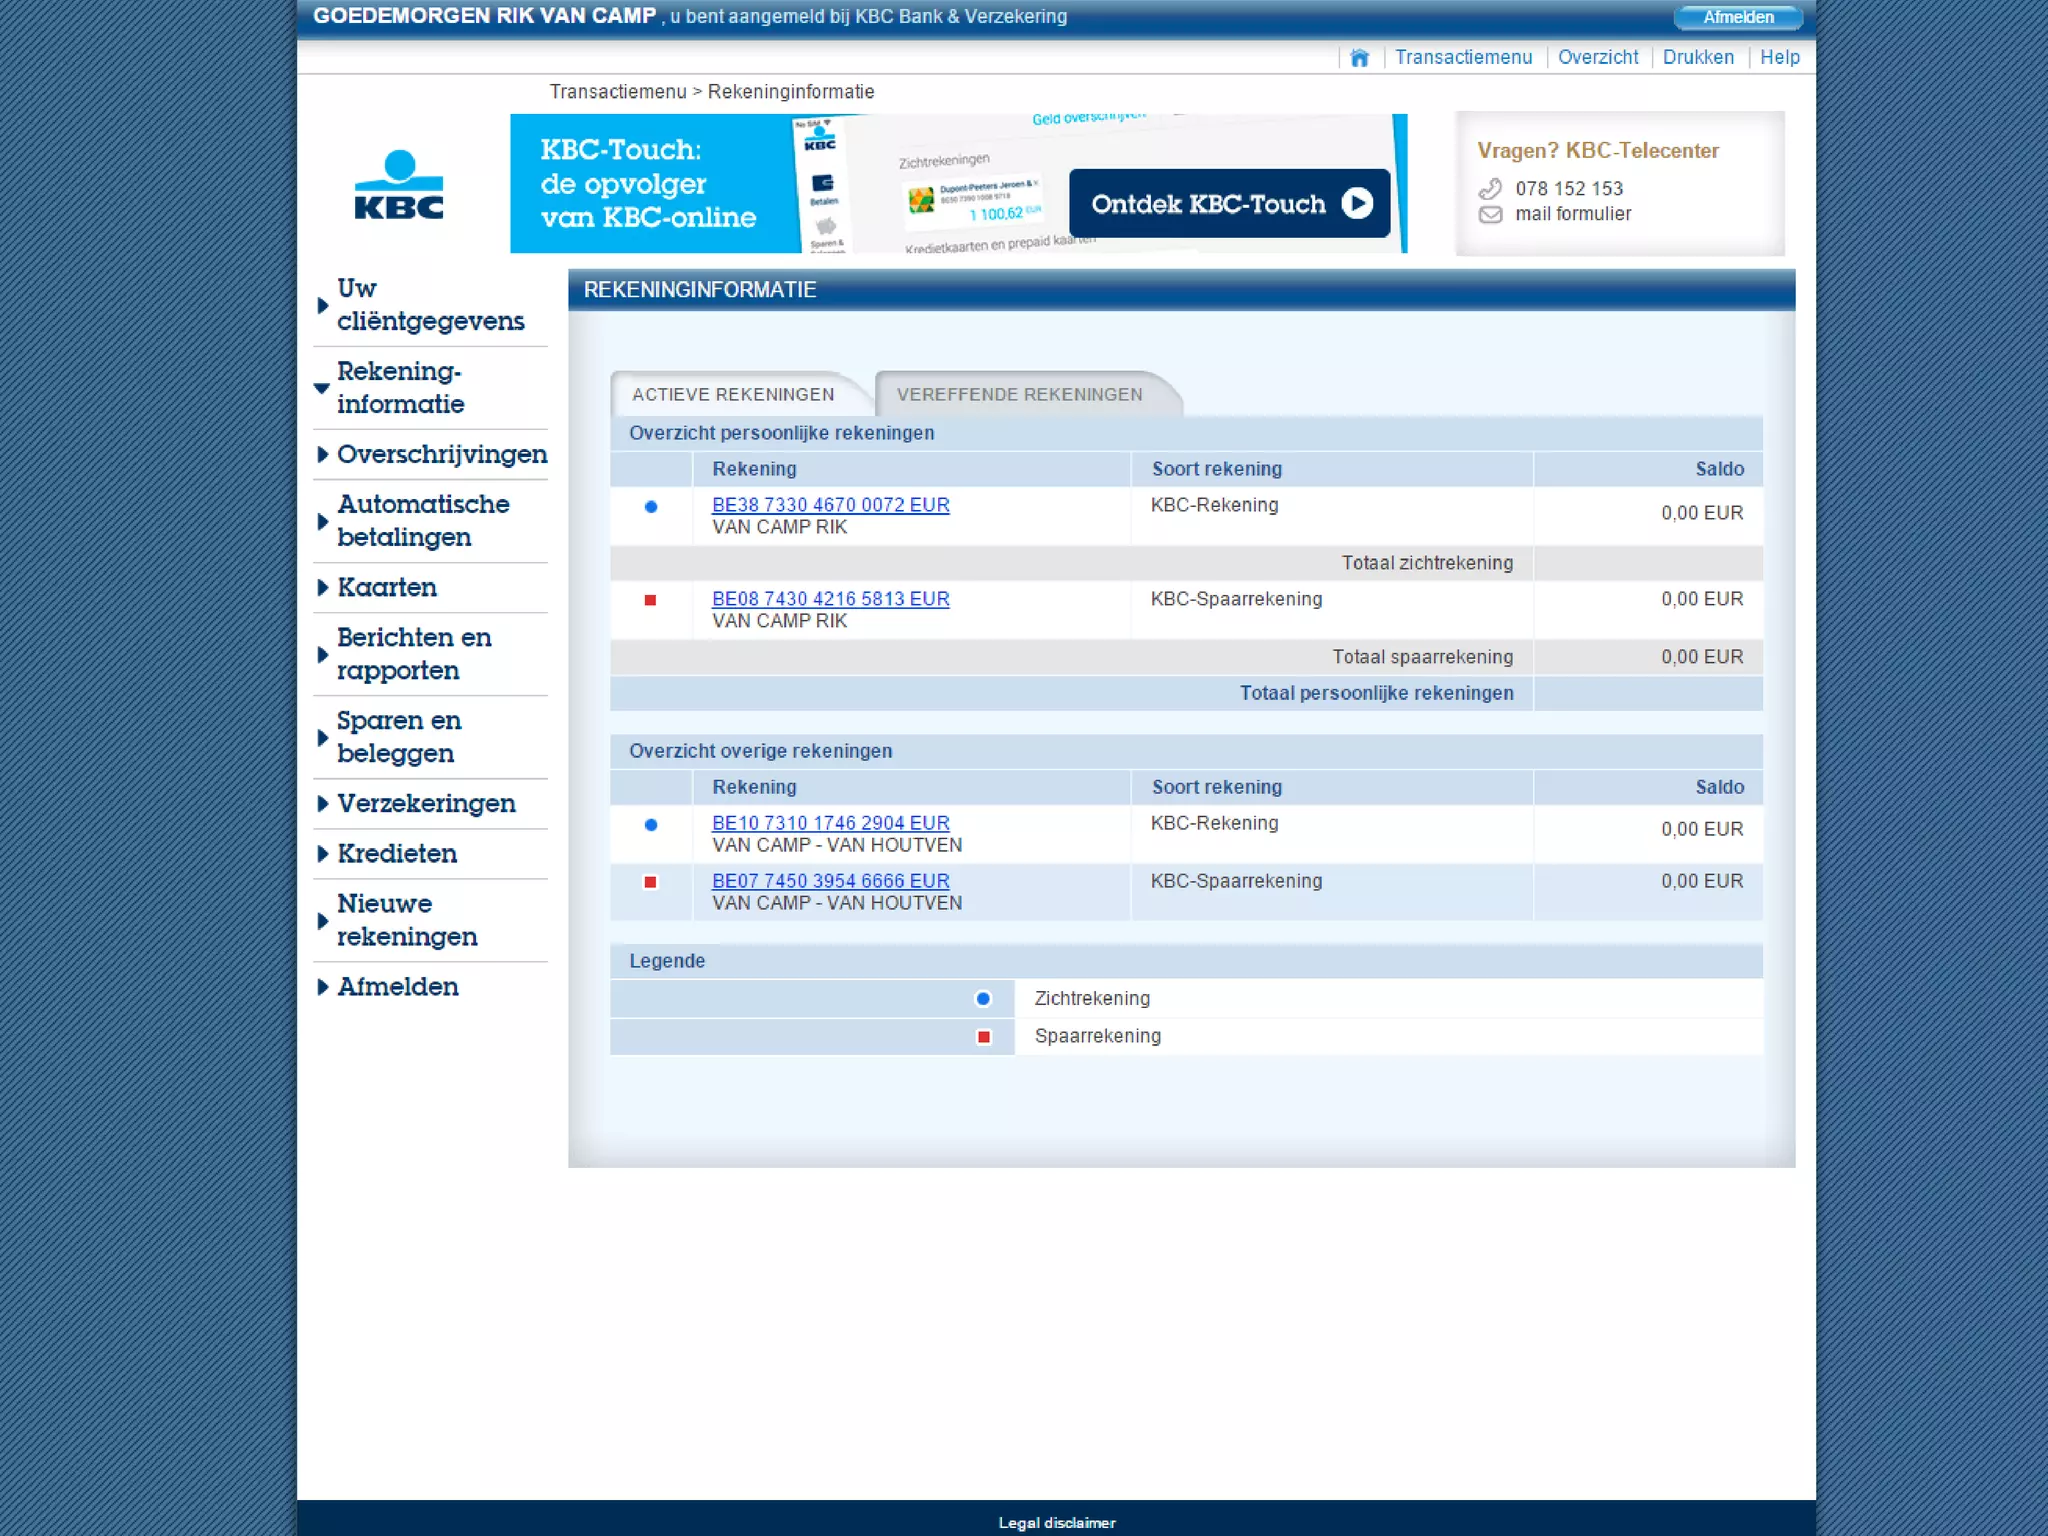Click the phone icon in KBC-Telecenter box
This screenshot has height=1536, width=2048.
click(1490, 188)
